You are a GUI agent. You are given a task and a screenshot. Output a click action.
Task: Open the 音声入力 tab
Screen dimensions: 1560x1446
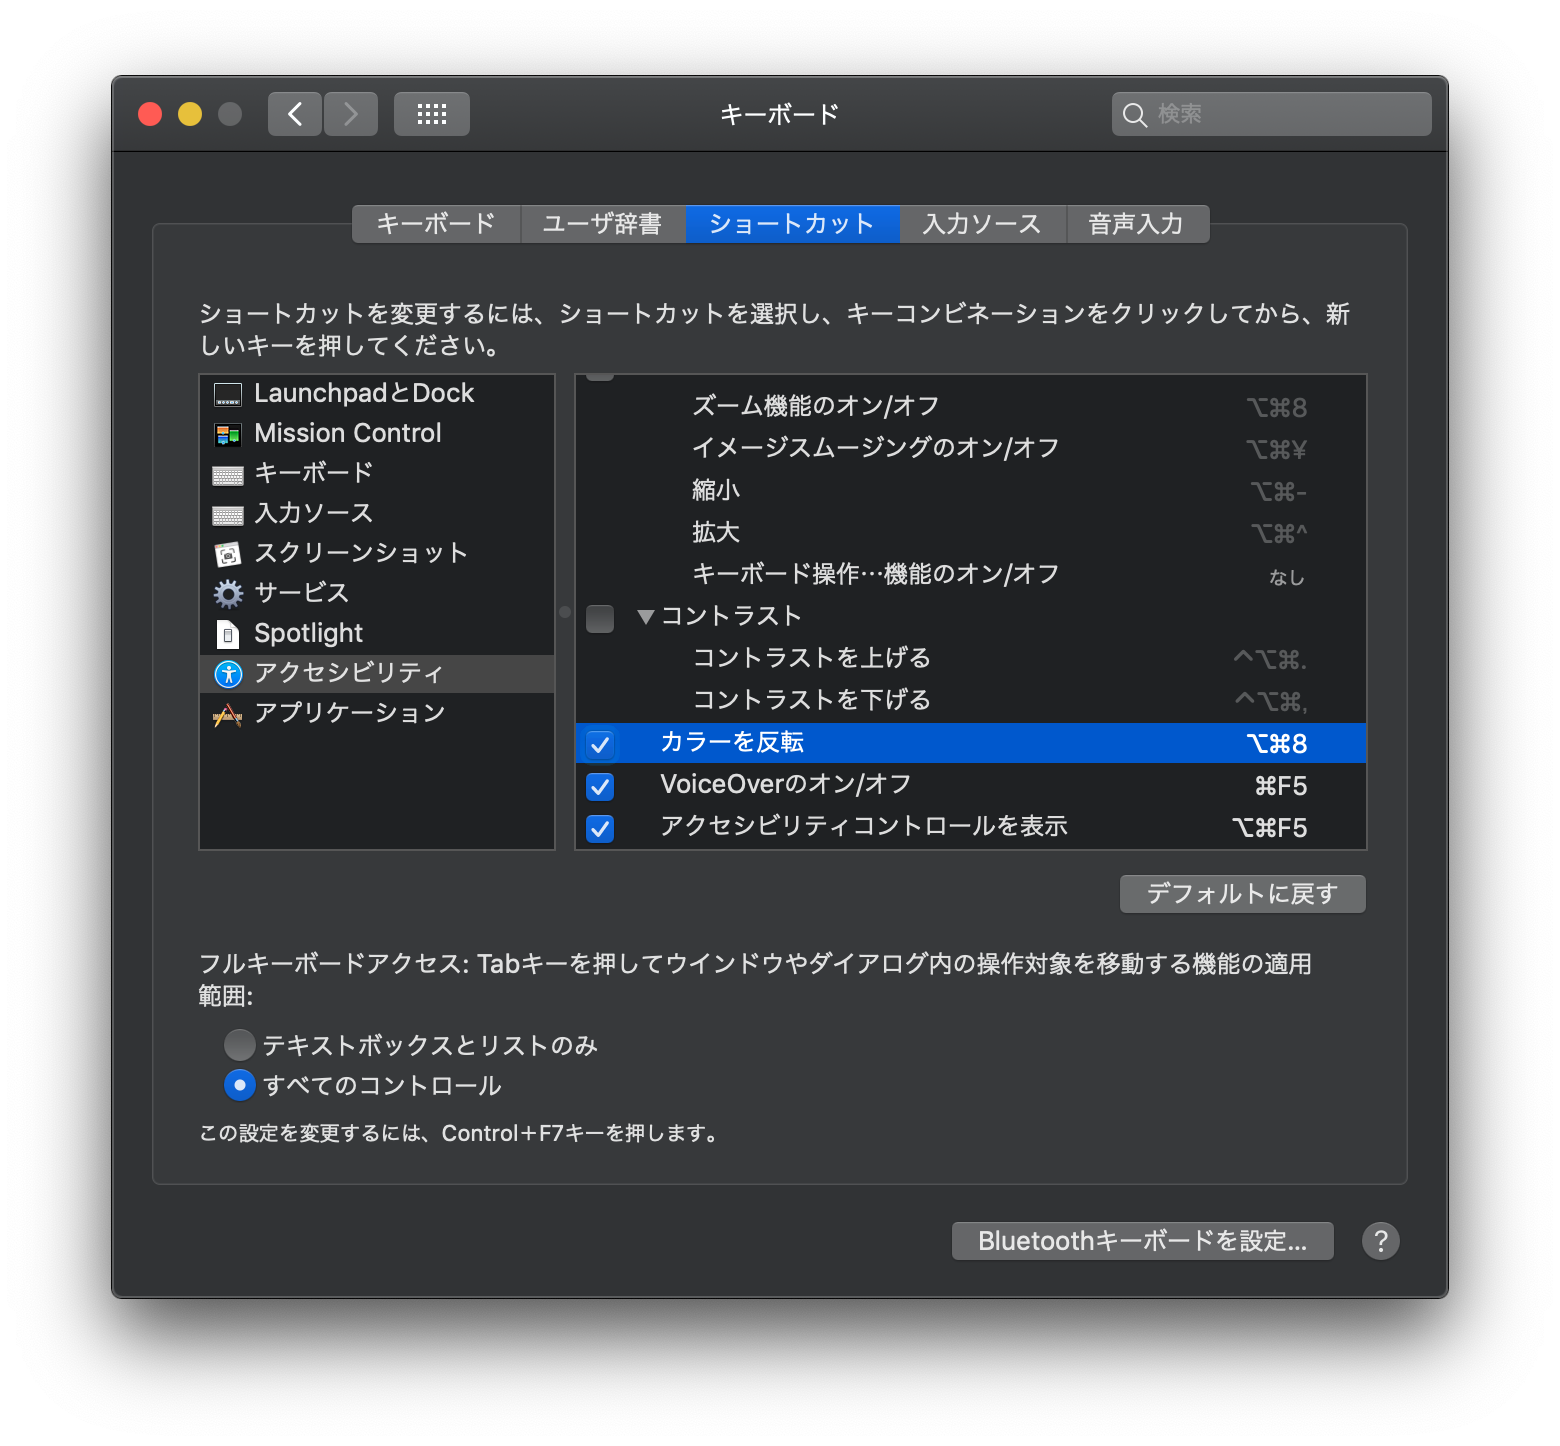(1137, 223)
